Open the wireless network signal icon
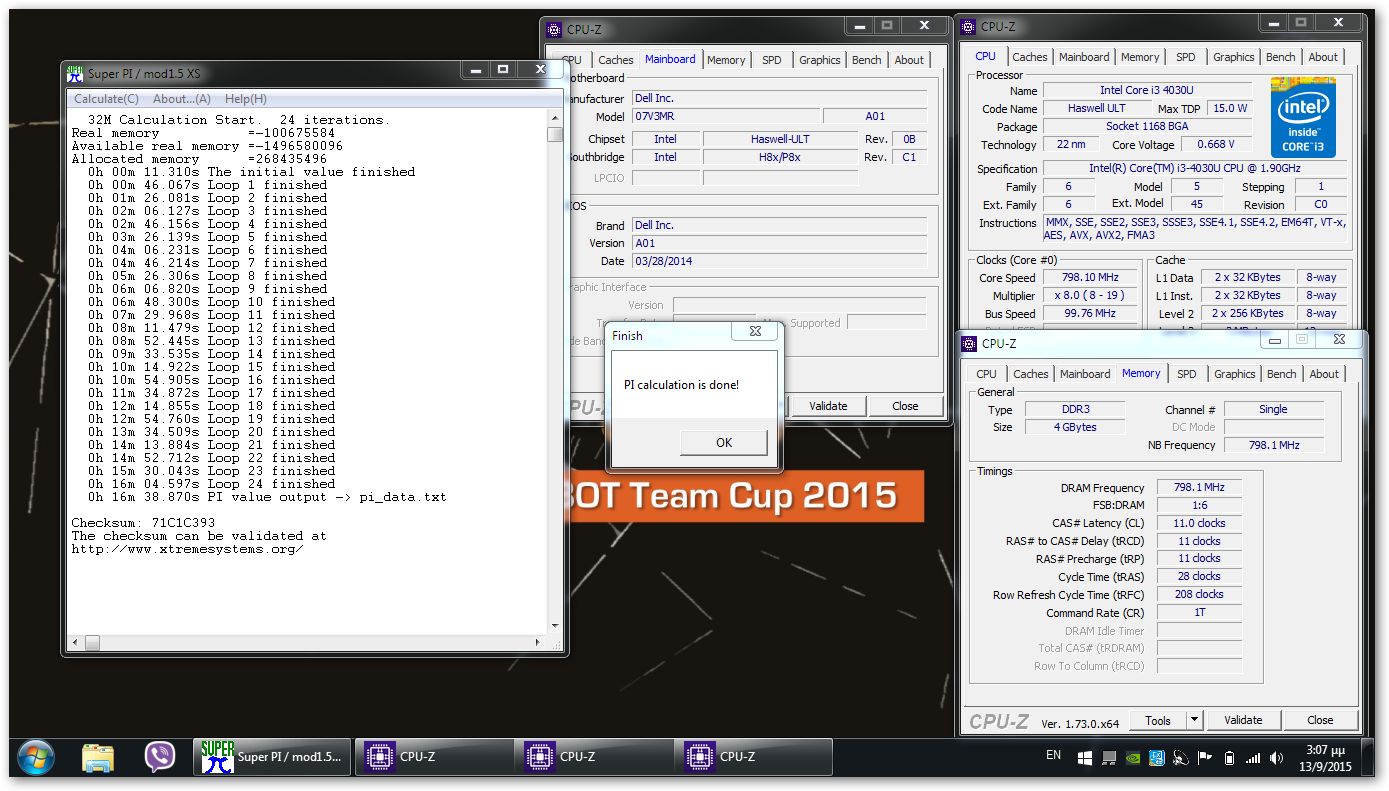The width and height of the screenshot is (1389, 791). 1253,757
